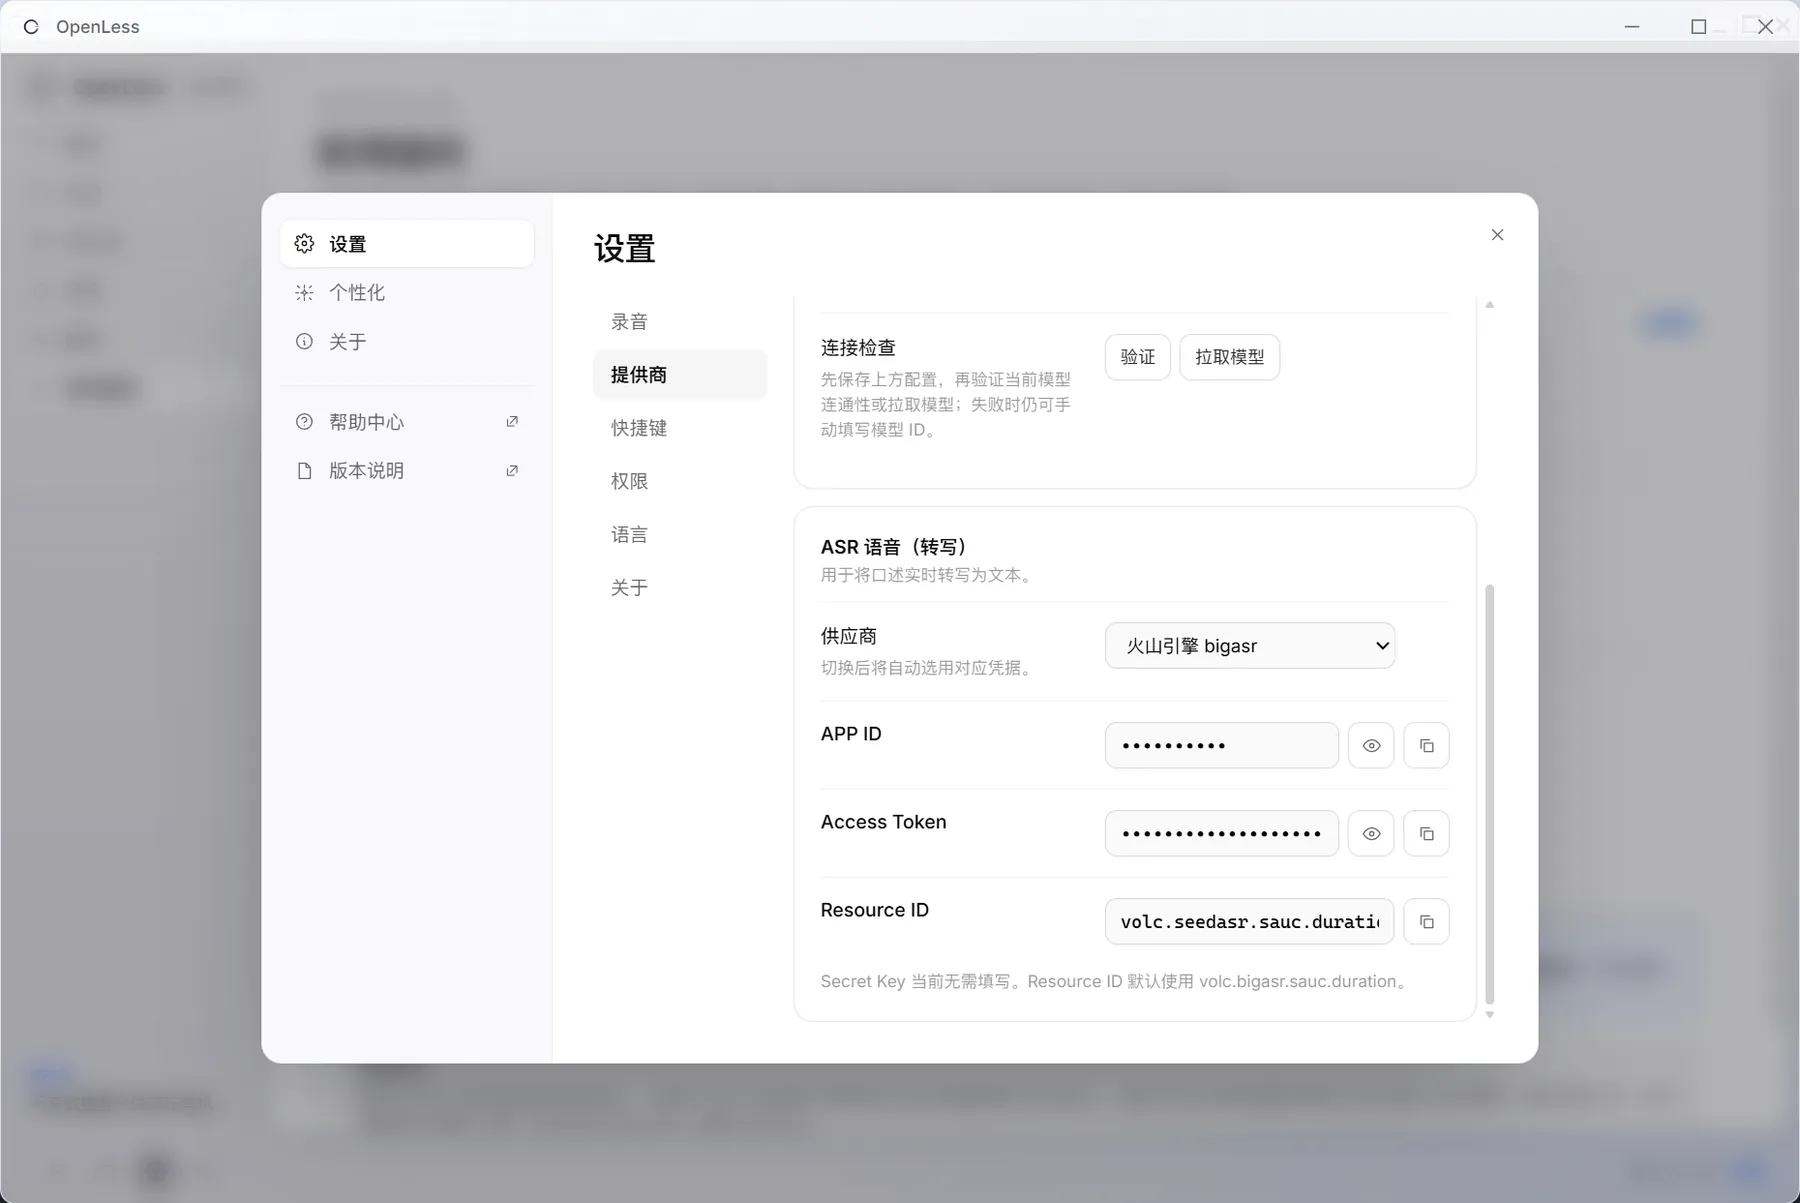Copy the APP ID value
Screen dimensions: 1800x1203
[1427, 746]
